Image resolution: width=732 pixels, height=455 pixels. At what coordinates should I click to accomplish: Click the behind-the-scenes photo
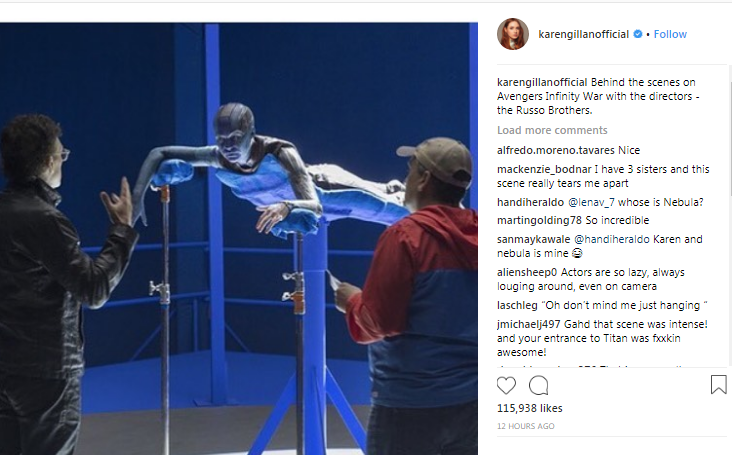[239, 238]
